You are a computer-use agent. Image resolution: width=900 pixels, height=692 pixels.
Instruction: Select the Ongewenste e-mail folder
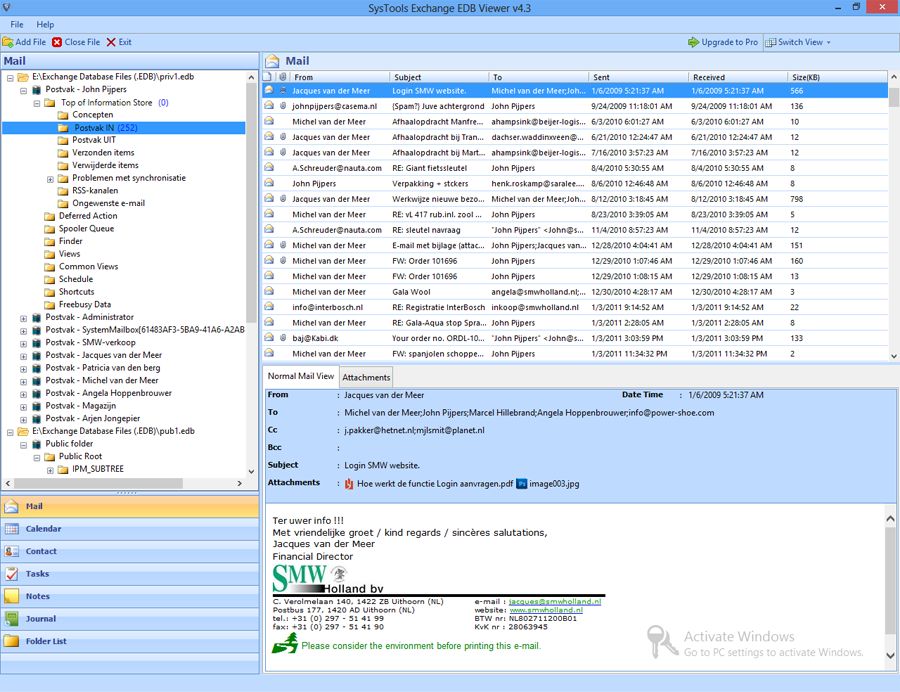108,203
